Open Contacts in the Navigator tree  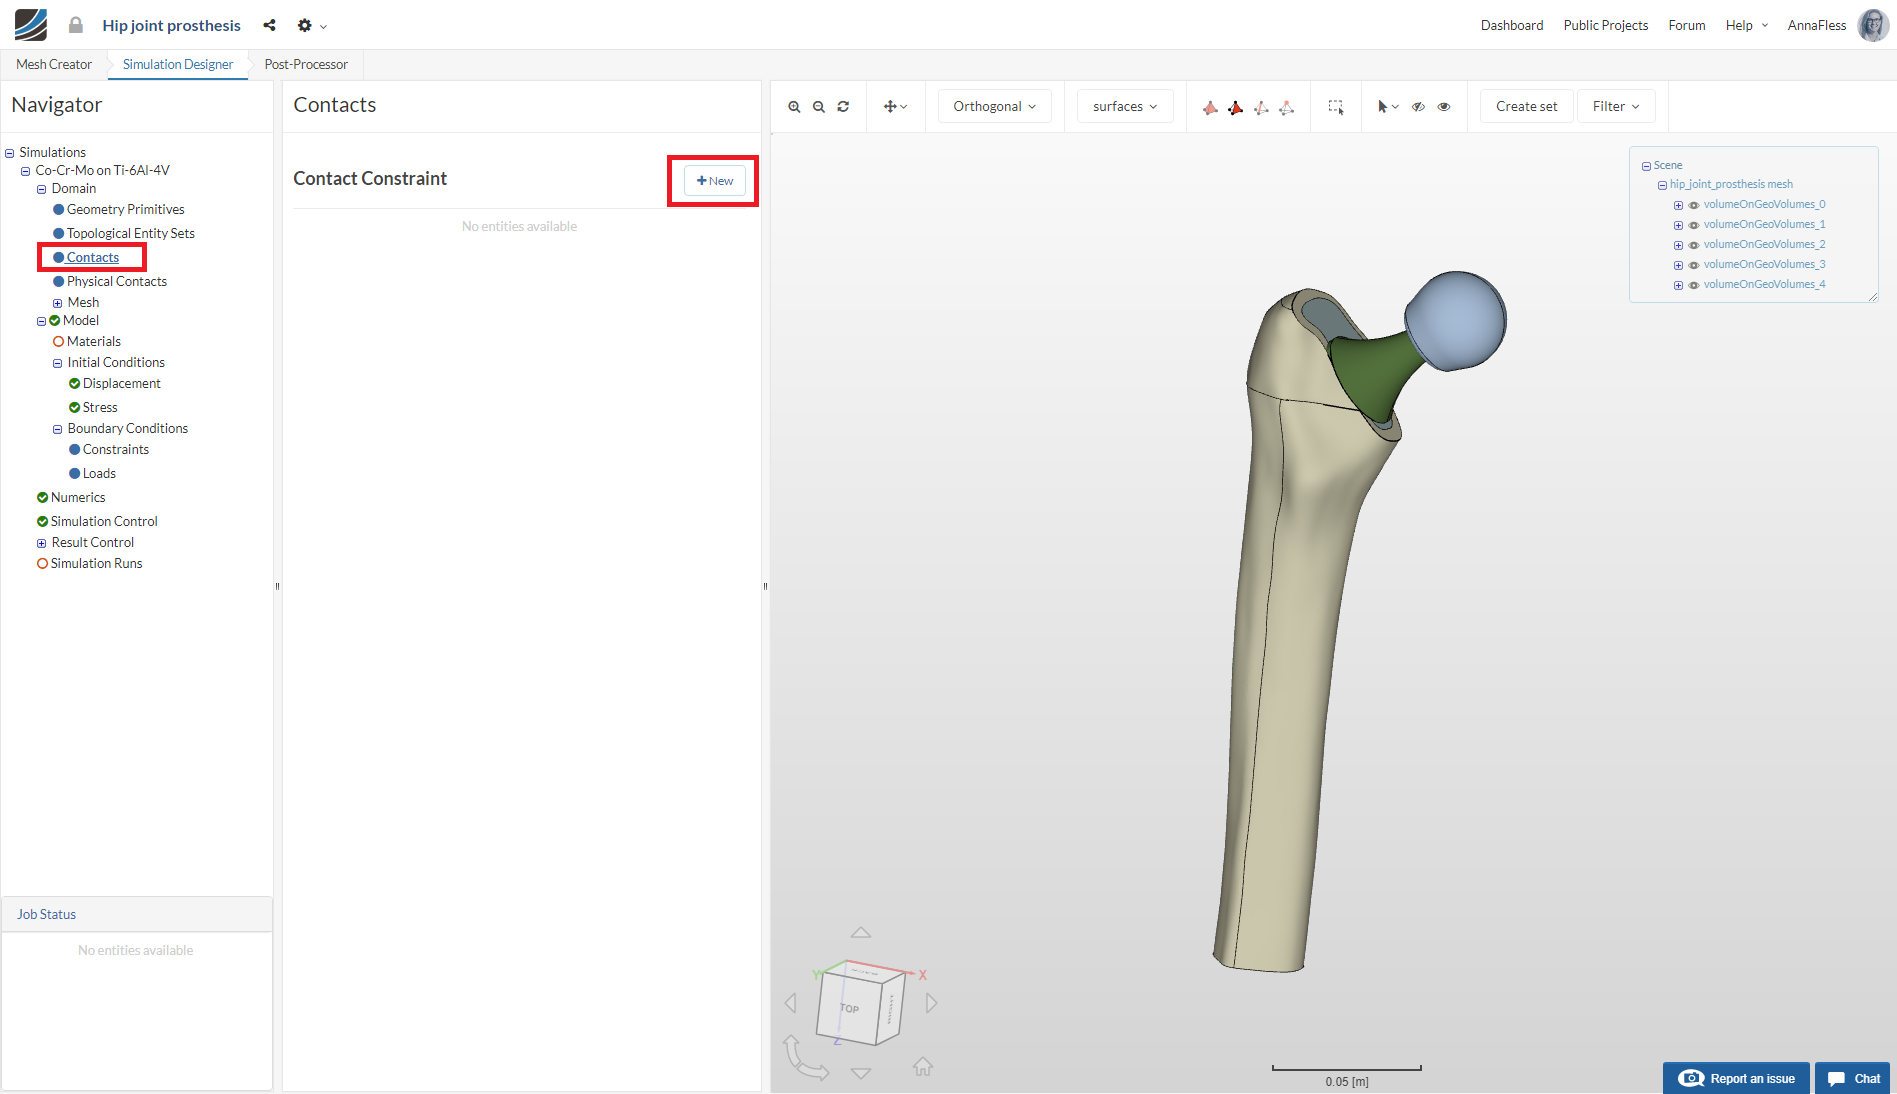tap(93, 257)
